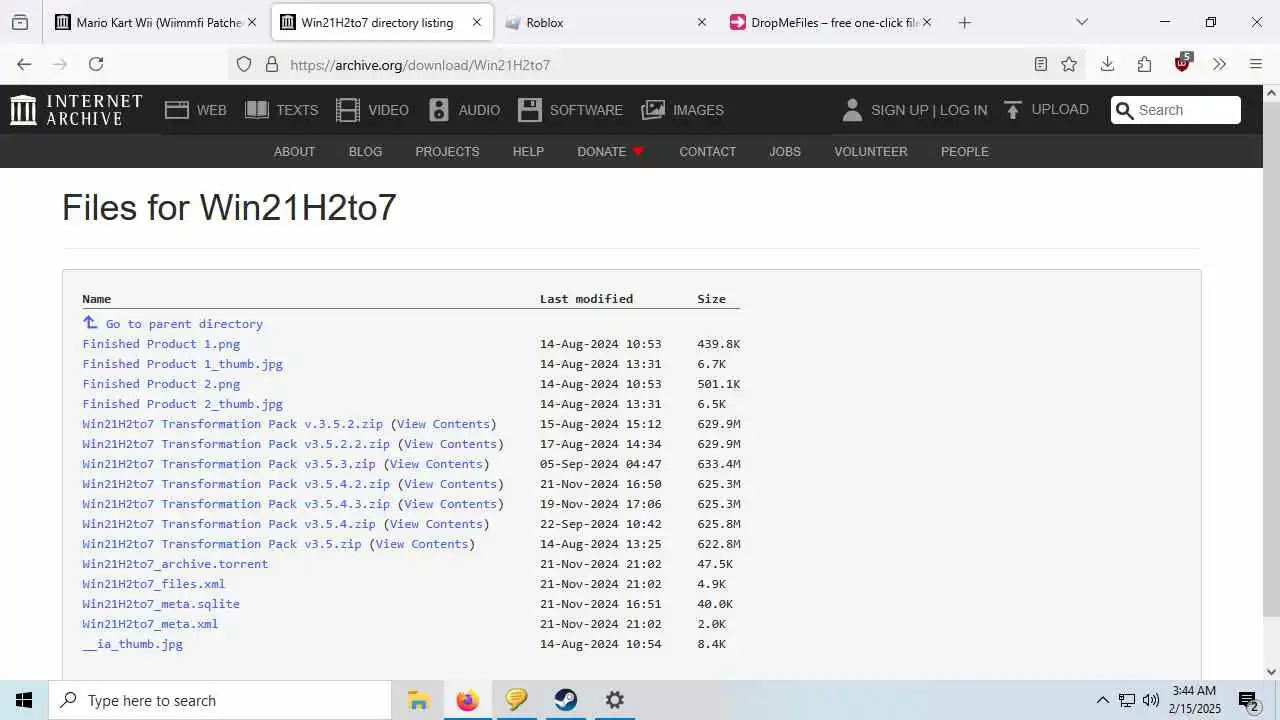Show hidden system tray icons
The width and height of the screenshot is (1280, 720).
(1103, 700)
